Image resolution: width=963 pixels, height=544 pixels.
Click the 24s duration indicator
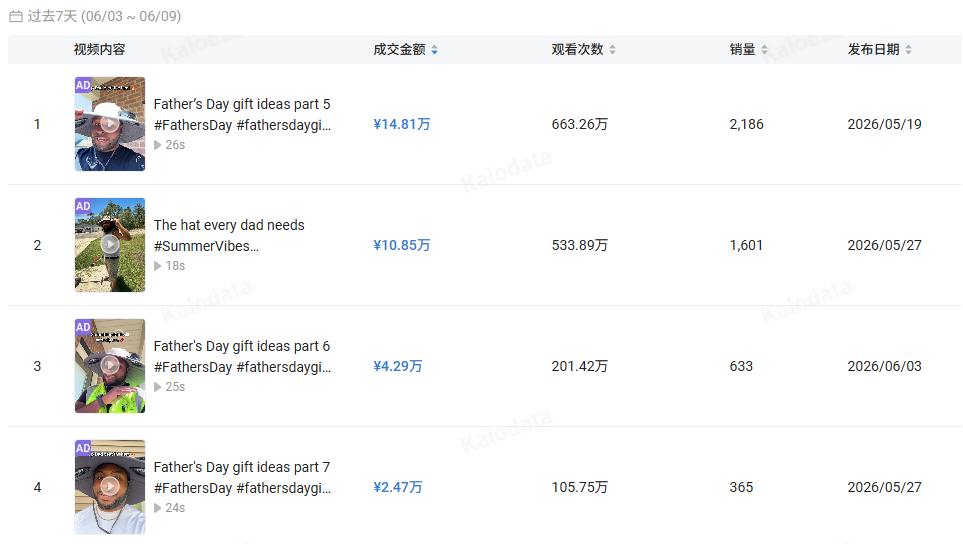pos(170,508)
